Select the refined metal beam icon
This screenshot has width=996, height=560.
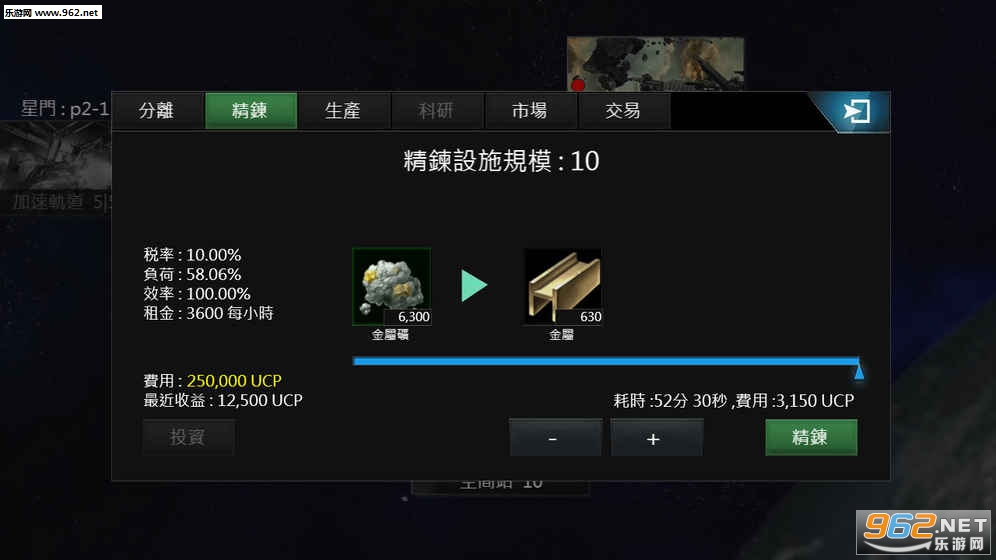(x=562, y=286)
